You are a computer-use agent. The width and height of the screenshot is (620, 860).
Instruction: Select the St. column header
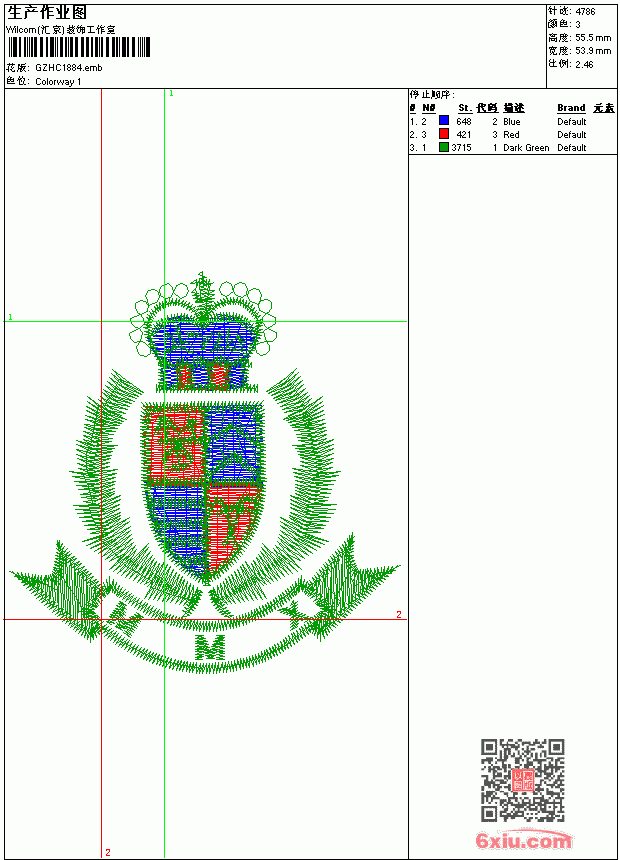pos(465,108)
